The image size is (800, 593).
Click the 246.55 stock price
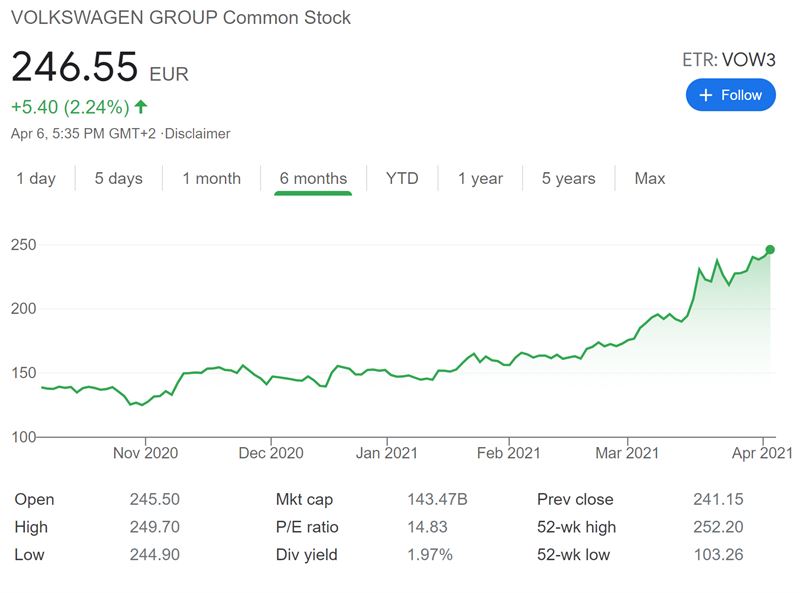coord(74,67)
